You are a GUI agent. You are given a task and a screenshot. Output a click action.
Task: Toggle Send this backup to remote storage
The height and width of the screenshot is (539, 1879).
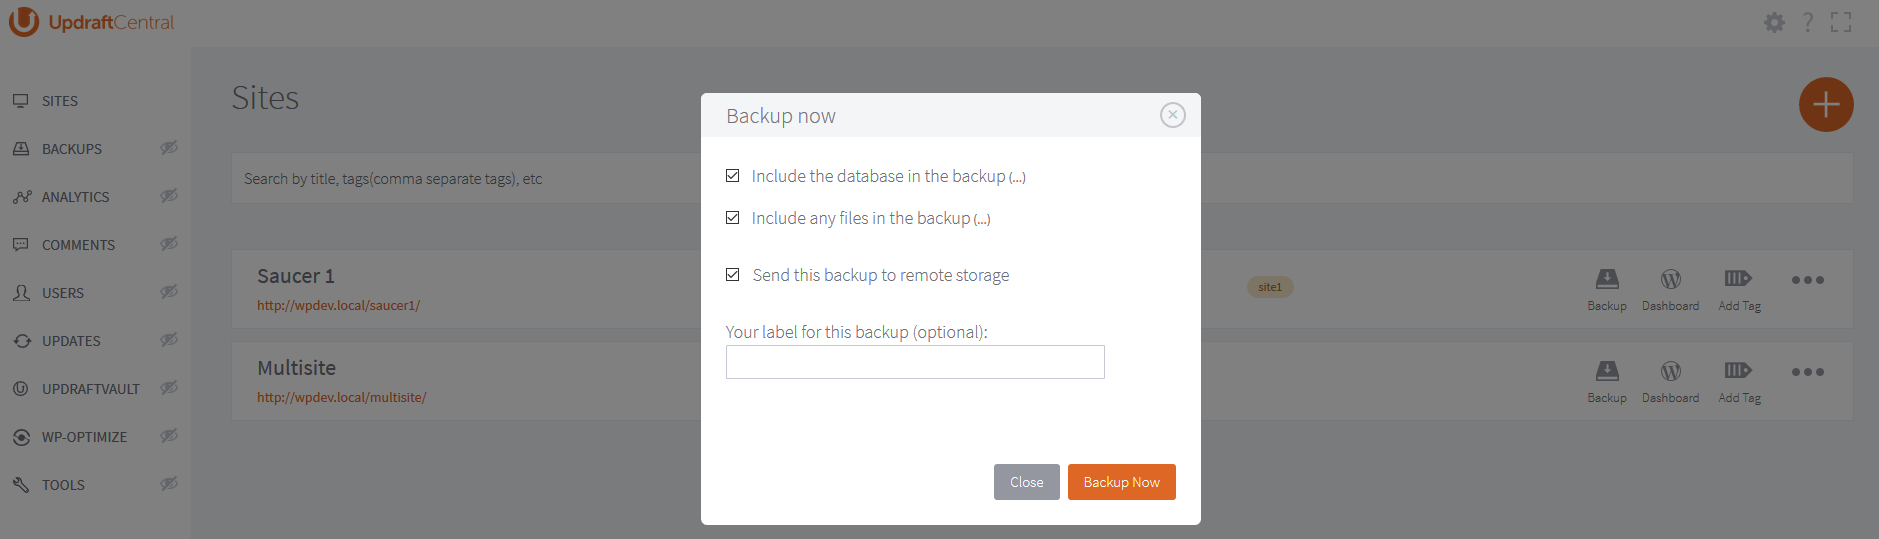[733, 275]
